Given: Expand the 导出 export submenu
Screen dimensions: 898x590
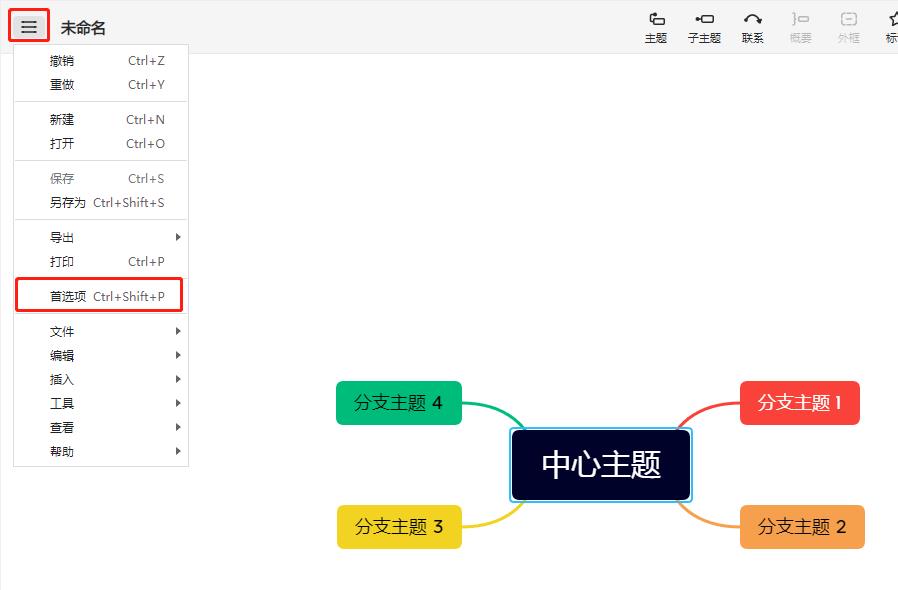Looking at the screenshot, I should point(101,238).
